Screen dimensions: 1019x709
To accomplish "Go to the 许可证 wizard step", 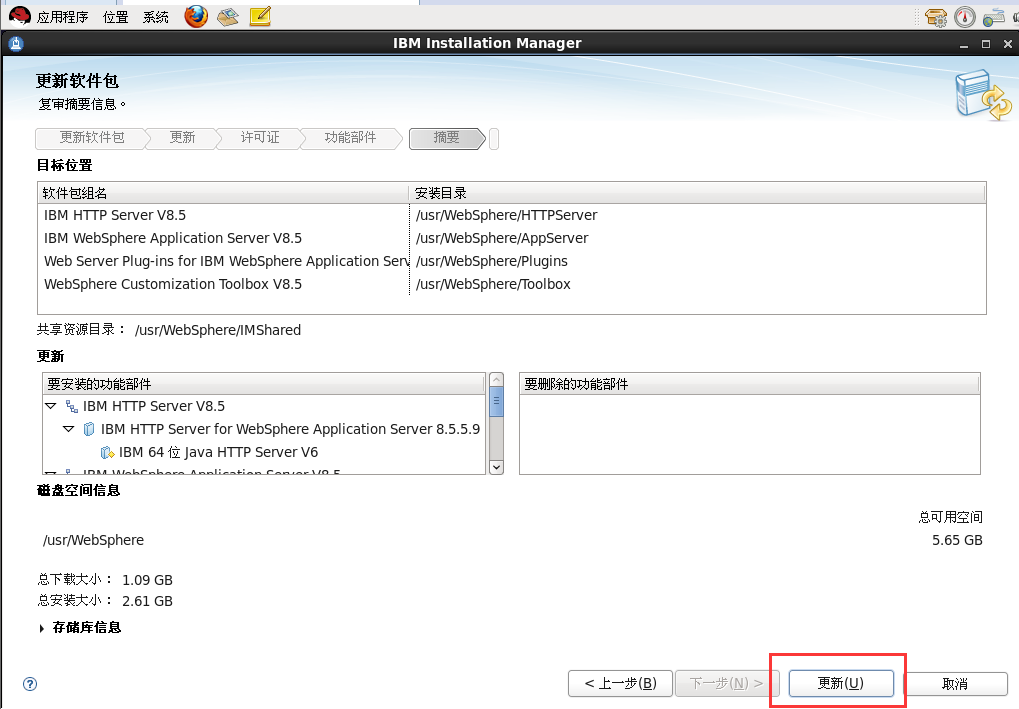I will (260, 138).
